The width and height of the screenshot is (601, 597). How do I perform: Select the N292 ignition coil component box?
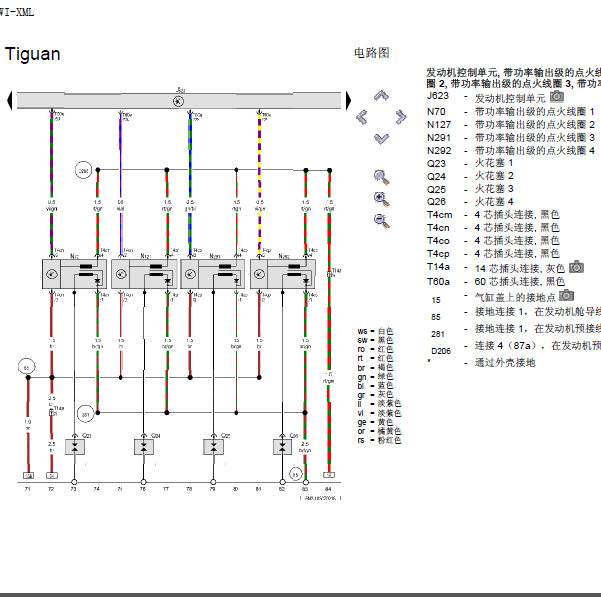coord(283,274)
